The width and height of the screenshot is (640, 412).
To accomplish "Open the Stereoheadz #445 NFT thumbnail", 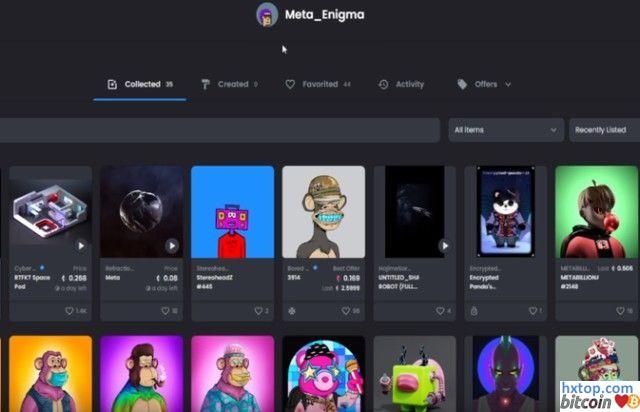I will point(232,210).
